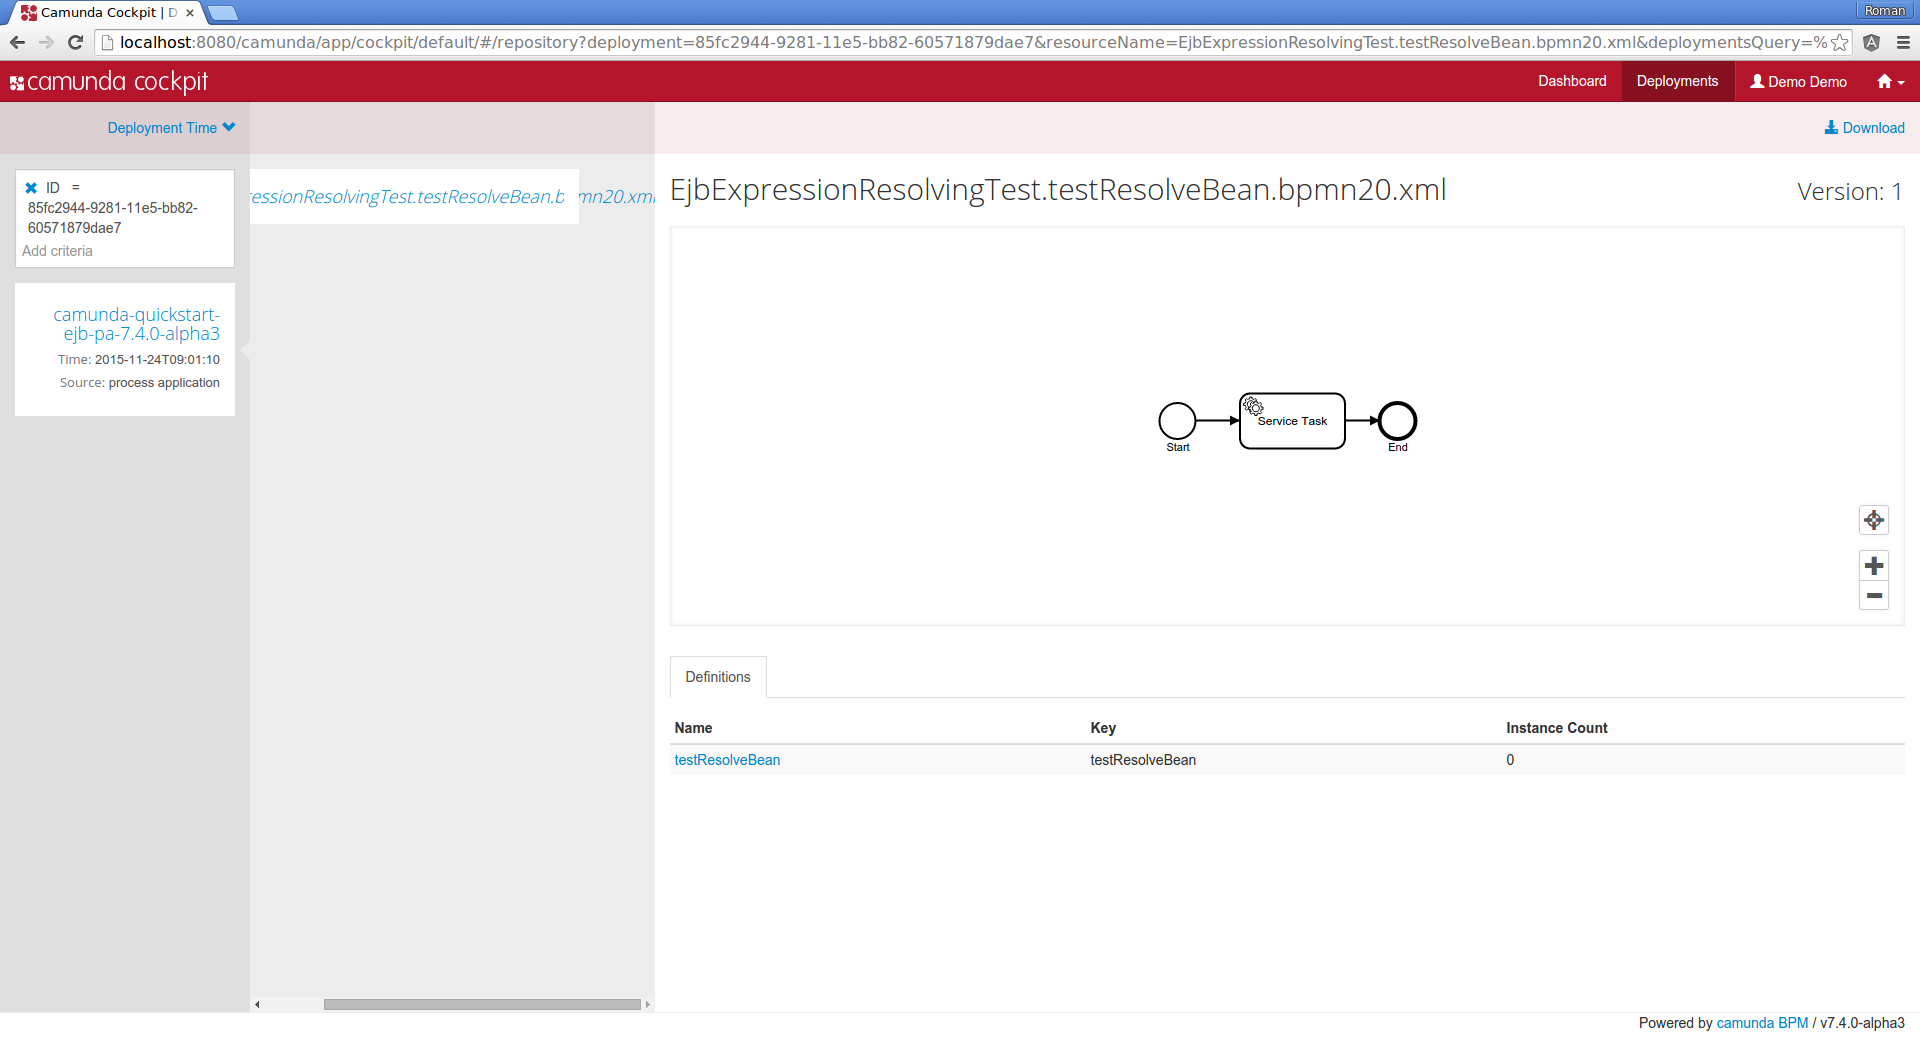Click the ID criterion value 85fc2944-9281-11e5-bb82-60571879dae7

pyautogui.click(x=113, y=218)
